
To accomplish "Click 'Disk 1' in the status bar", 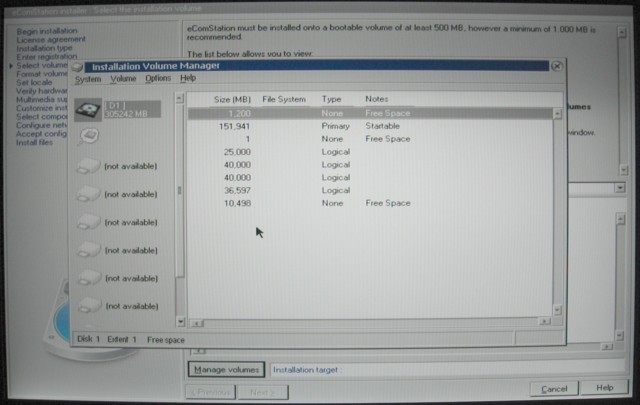I will (88, 339).
